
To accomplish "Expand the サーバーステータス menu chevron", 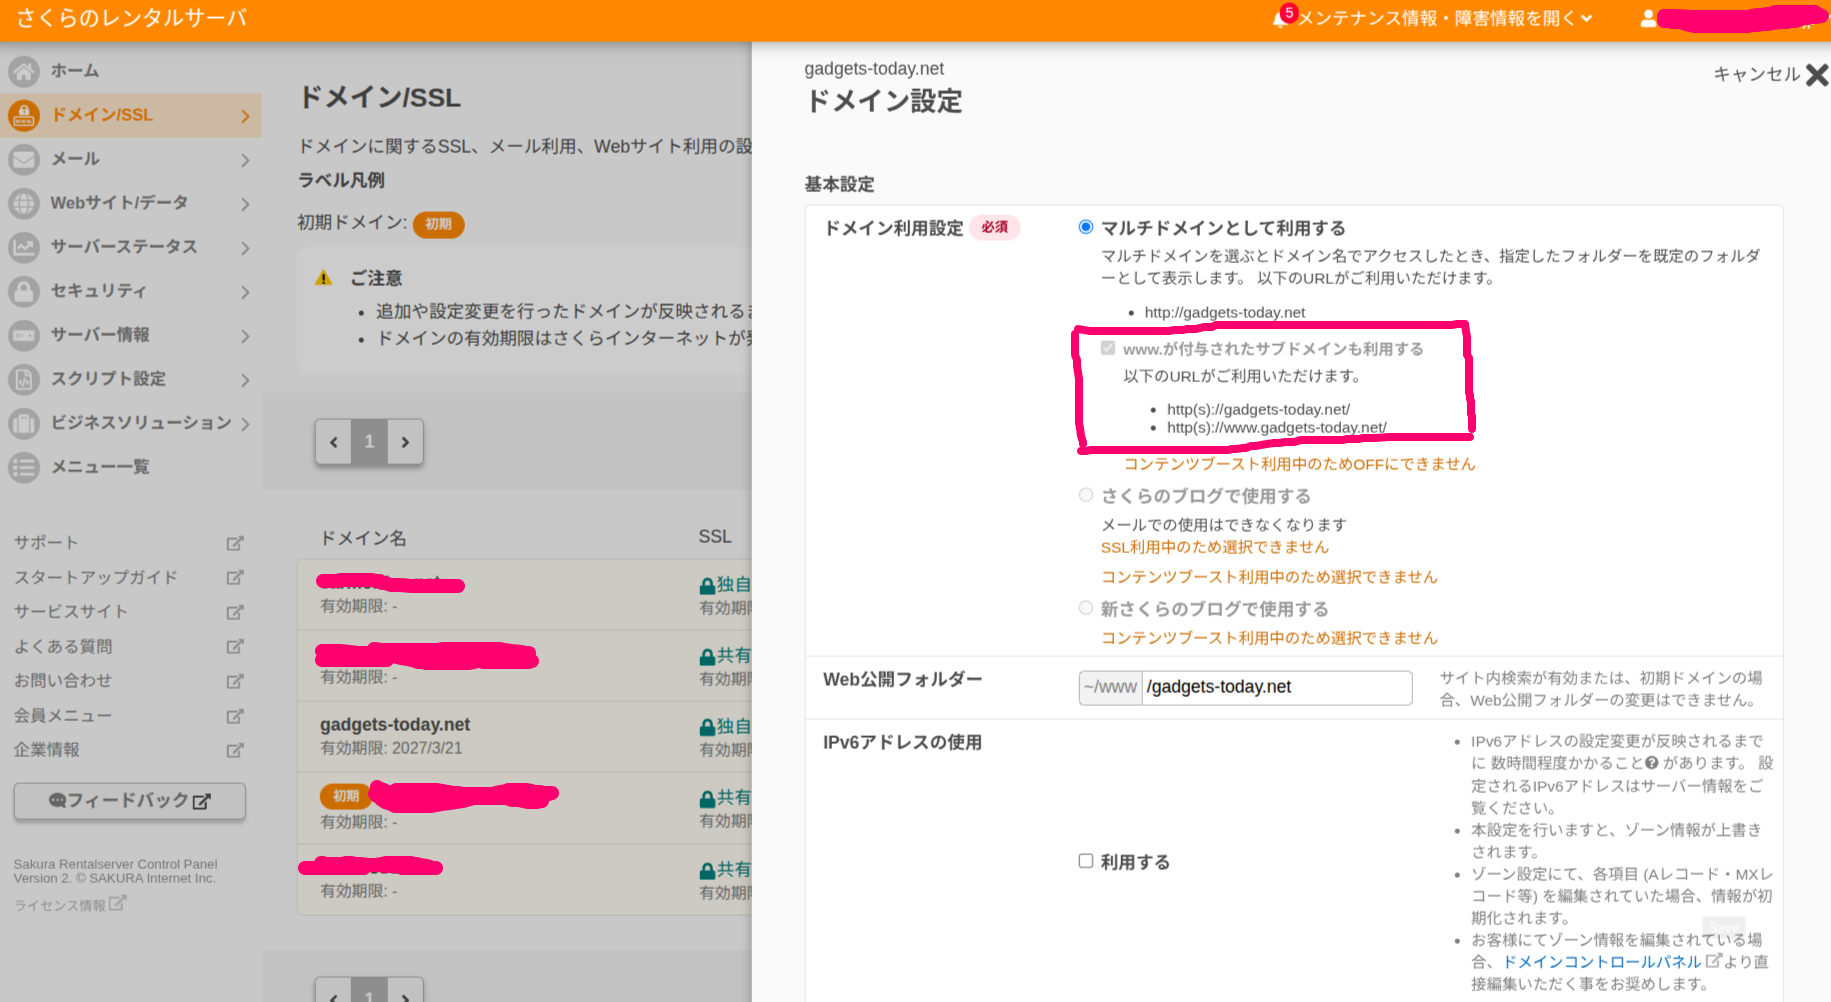I will [245, 248].
